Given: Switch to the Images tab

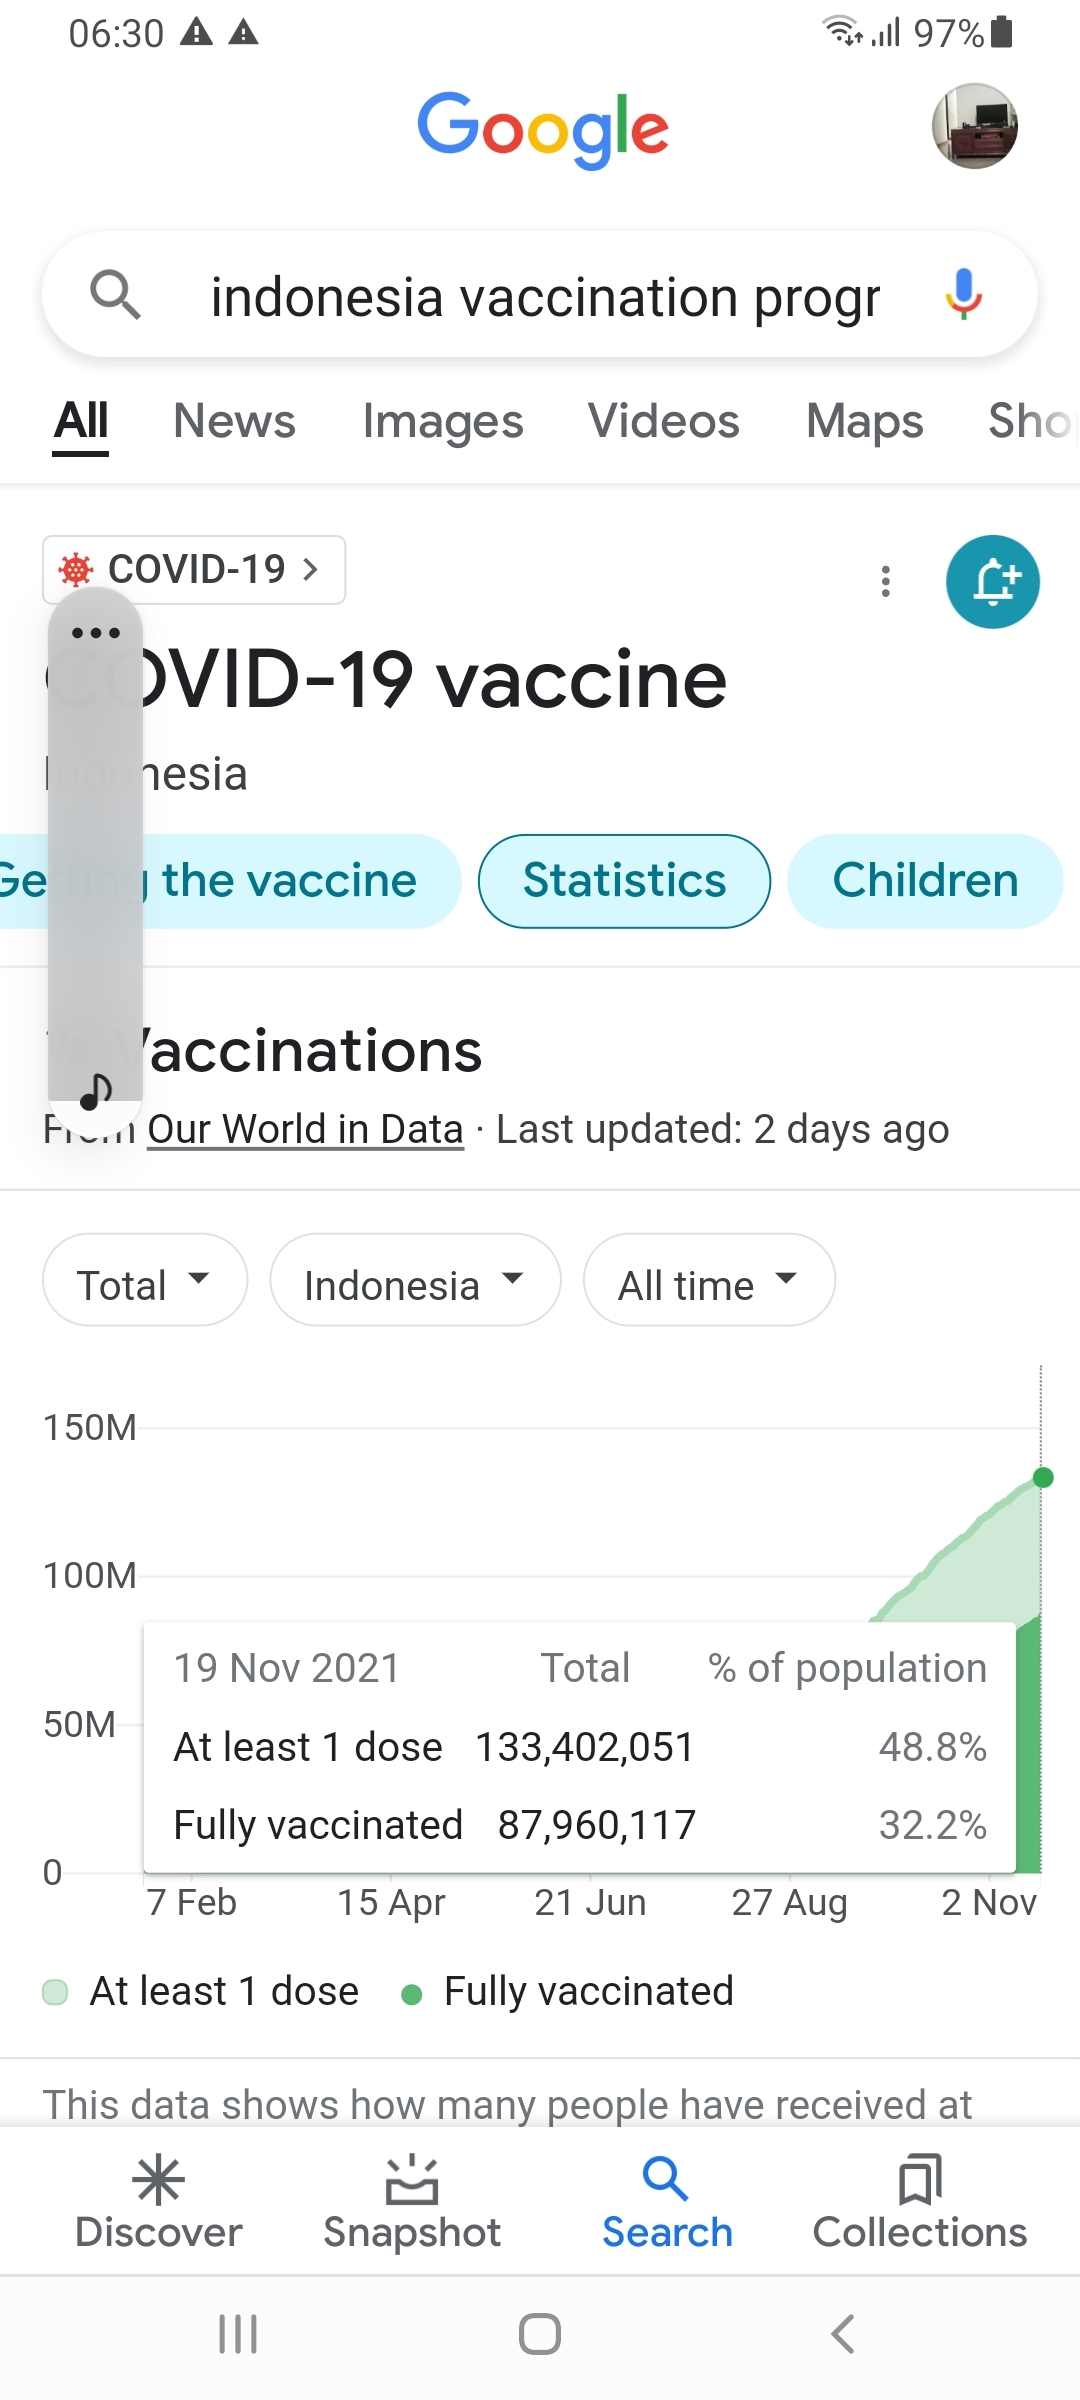Looking at the screenshot, I should pyautogui.click(x=442, y=421).
